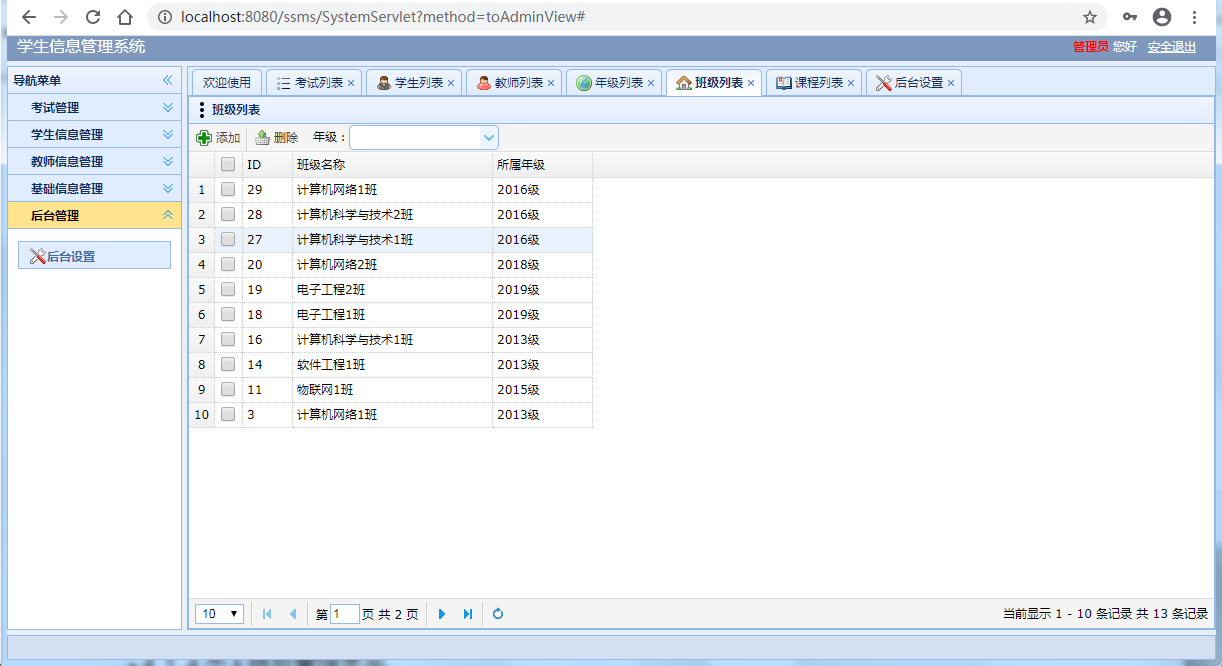Go to the next page arrow icon
This screenshot has height=666, width=1222.
click(442, 613)
